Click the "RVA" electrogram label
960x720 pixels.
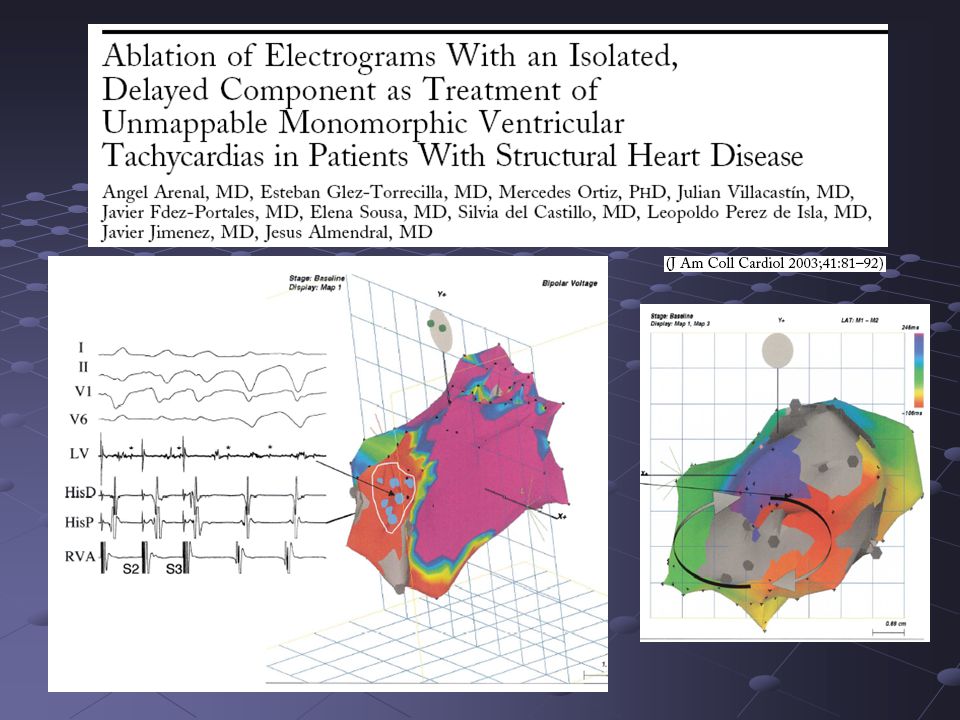point(80,557)
